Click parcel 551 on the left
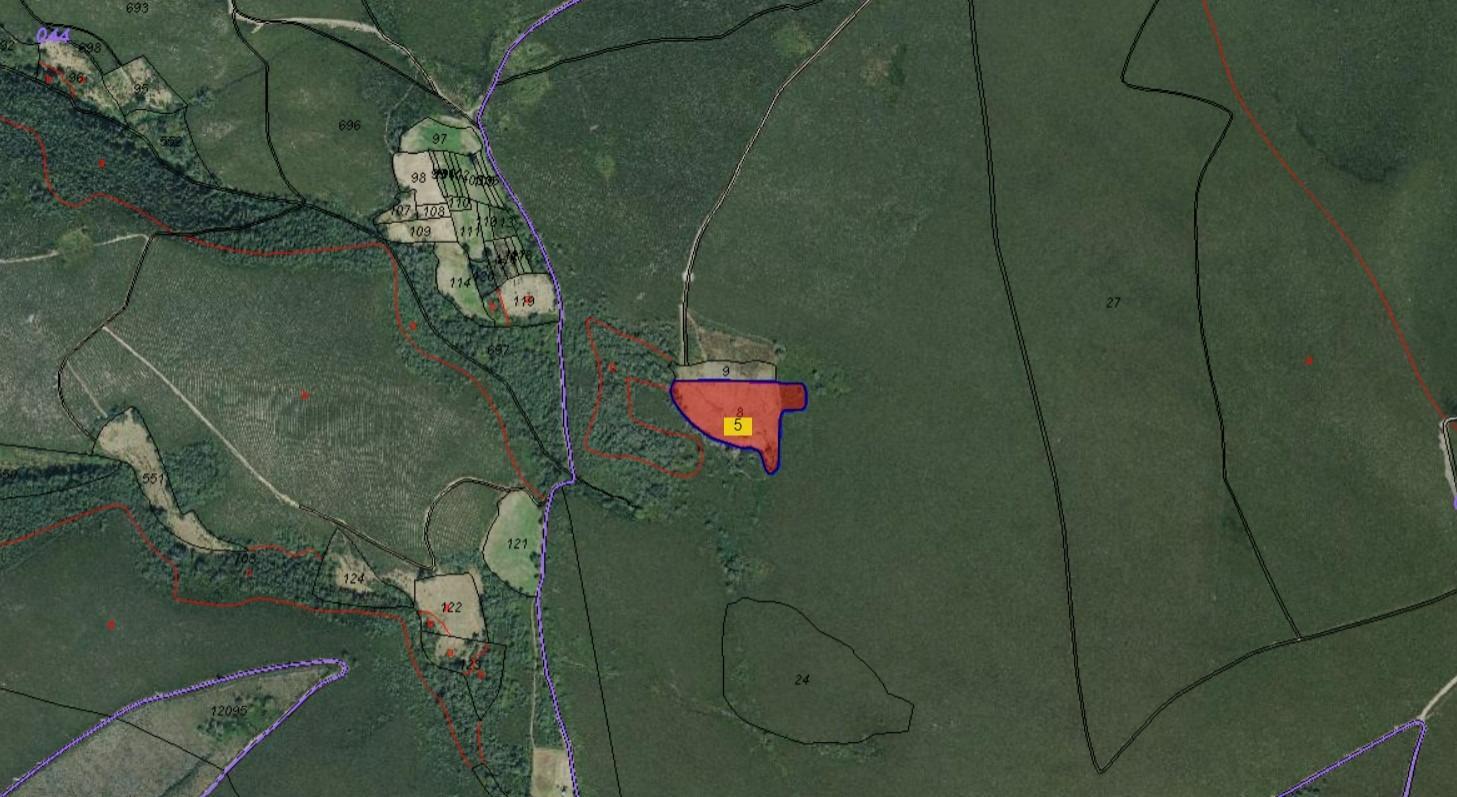This screenshot has height=797, width=1457. [152, 479]
